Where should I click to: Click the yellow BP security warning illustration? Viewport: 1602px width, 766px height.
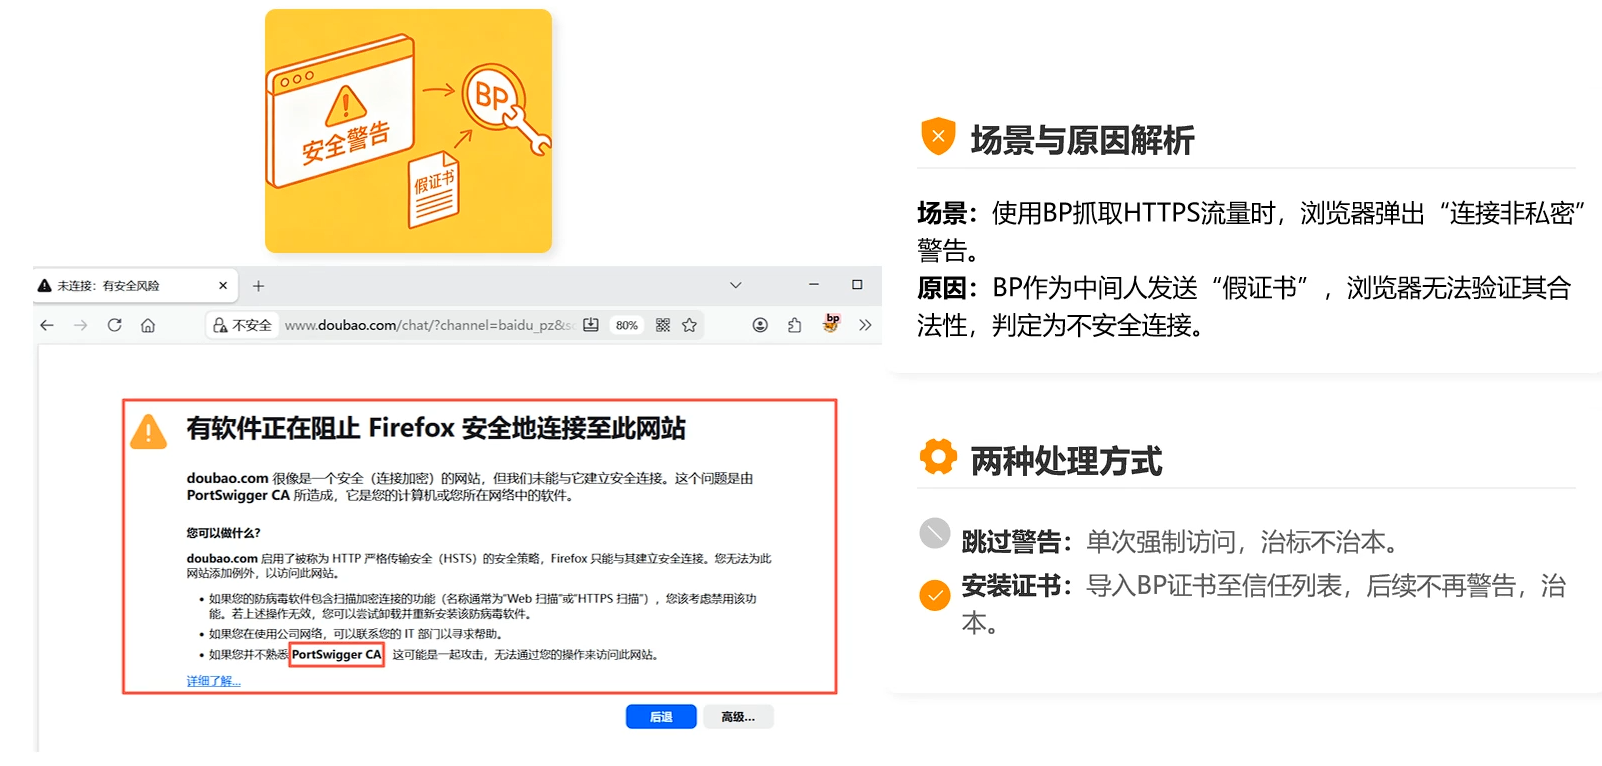pyautogui.click(x=408, y=131)
